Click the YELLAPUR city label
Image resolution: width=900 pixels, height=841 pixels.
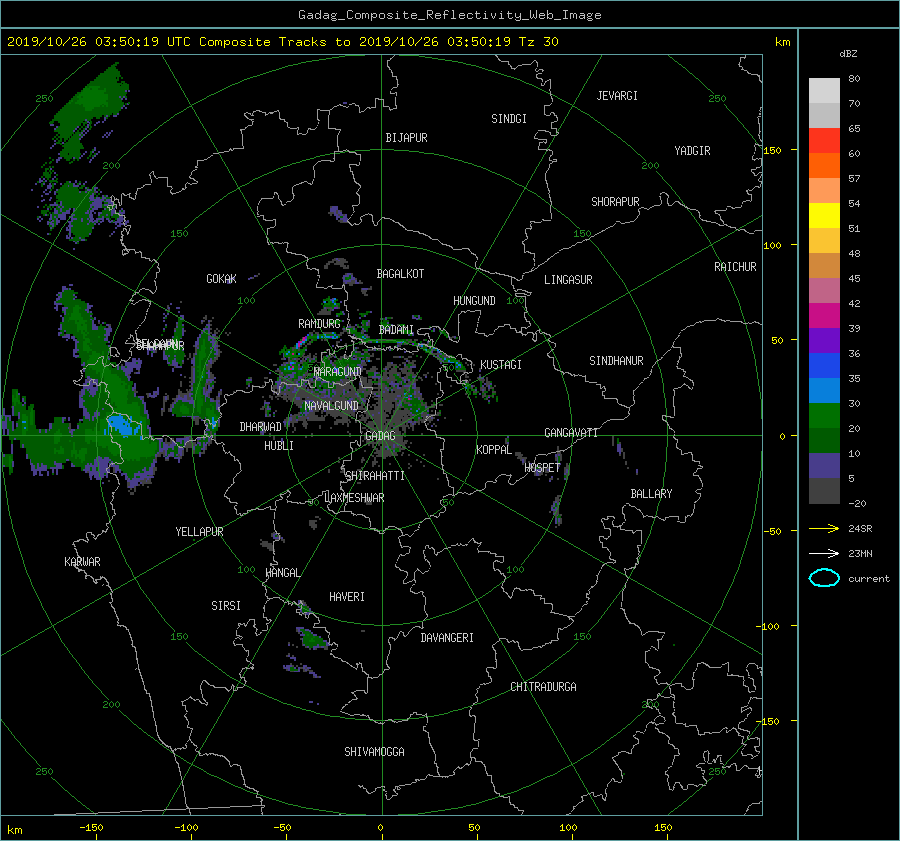point(199,532)
